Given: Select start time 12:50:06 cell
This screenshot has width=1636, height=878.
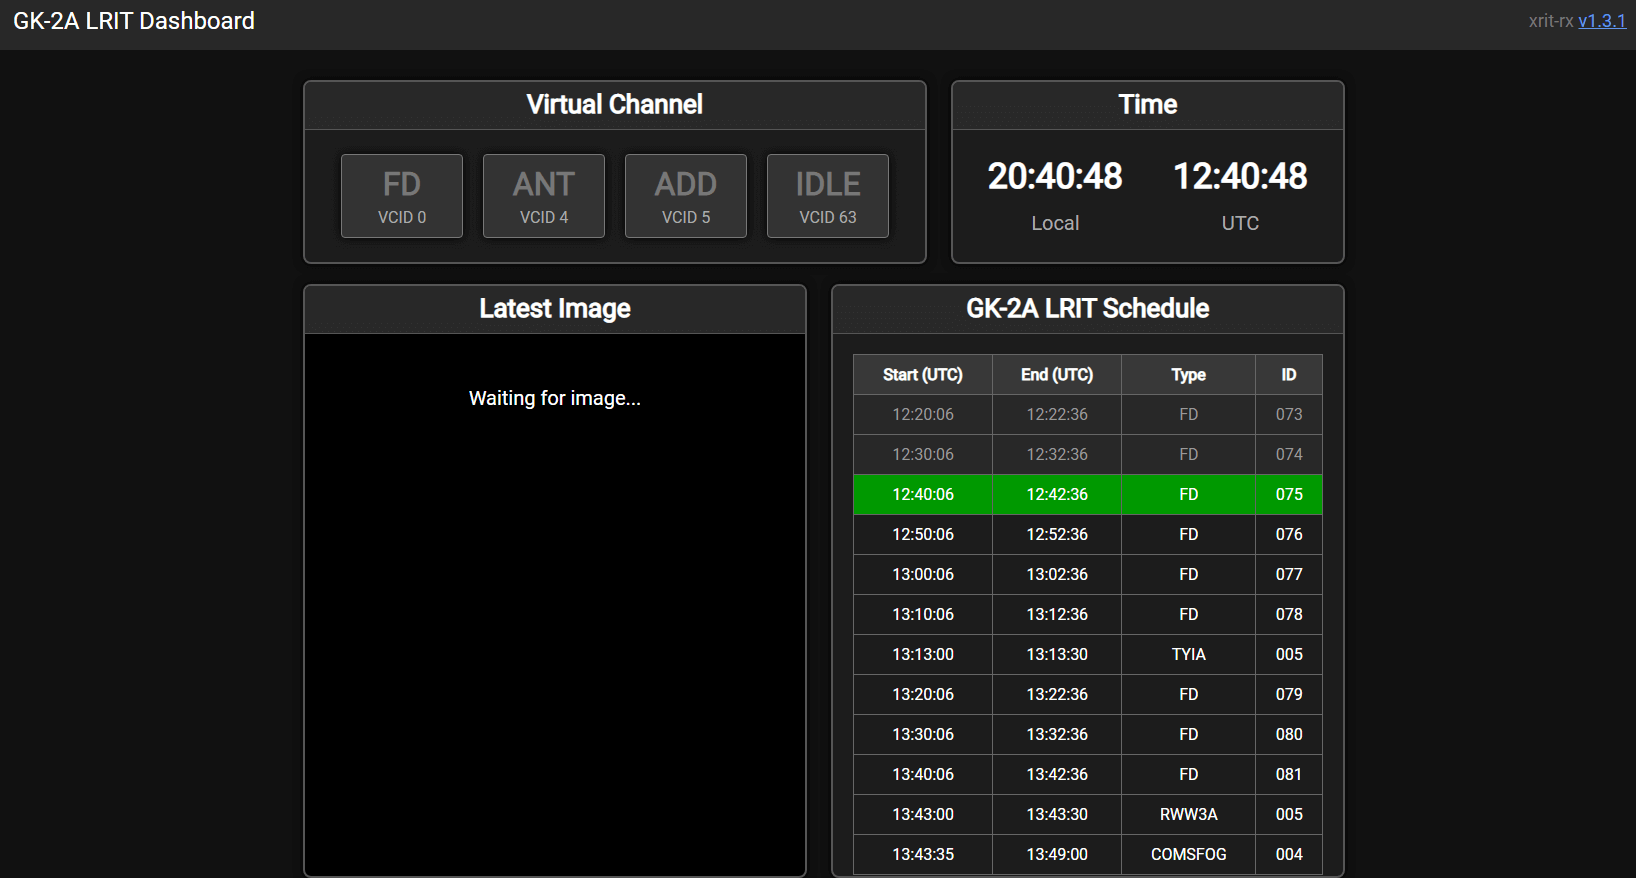Looking at the screenshot, I should [x=923, y=534].
